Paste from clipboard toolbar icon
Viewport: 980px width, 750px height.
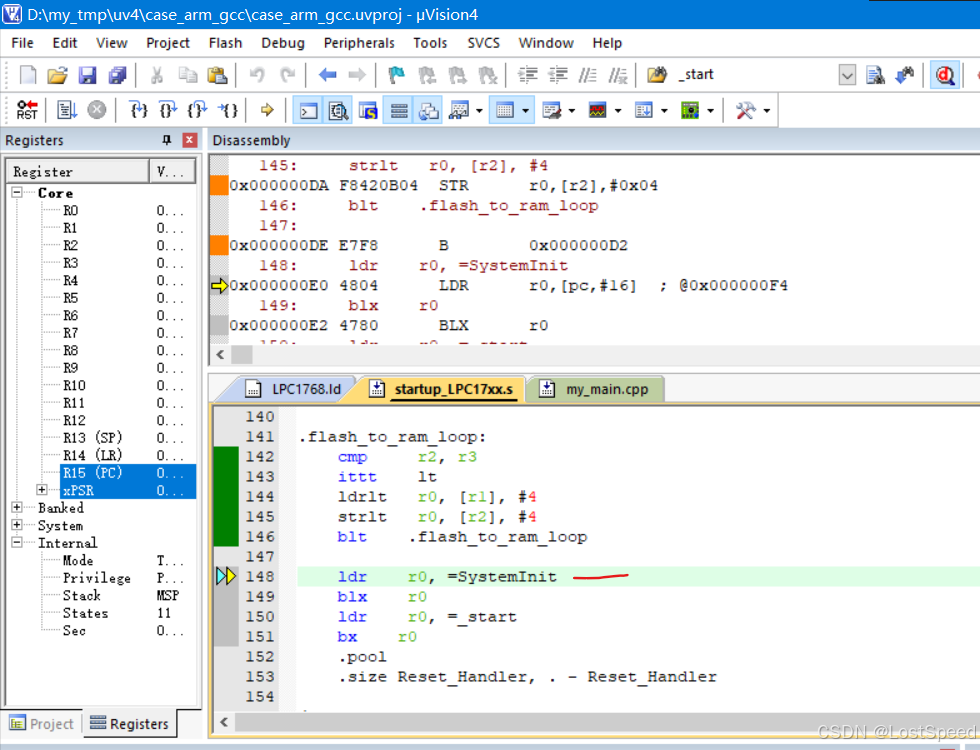tap(217, 75)
